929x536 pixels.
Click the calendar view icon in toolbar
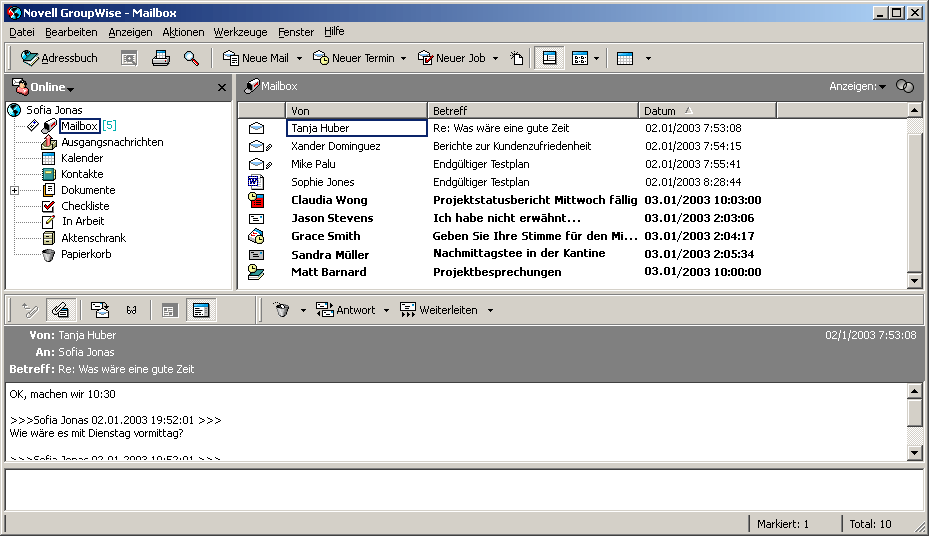(x=625, y=58)
